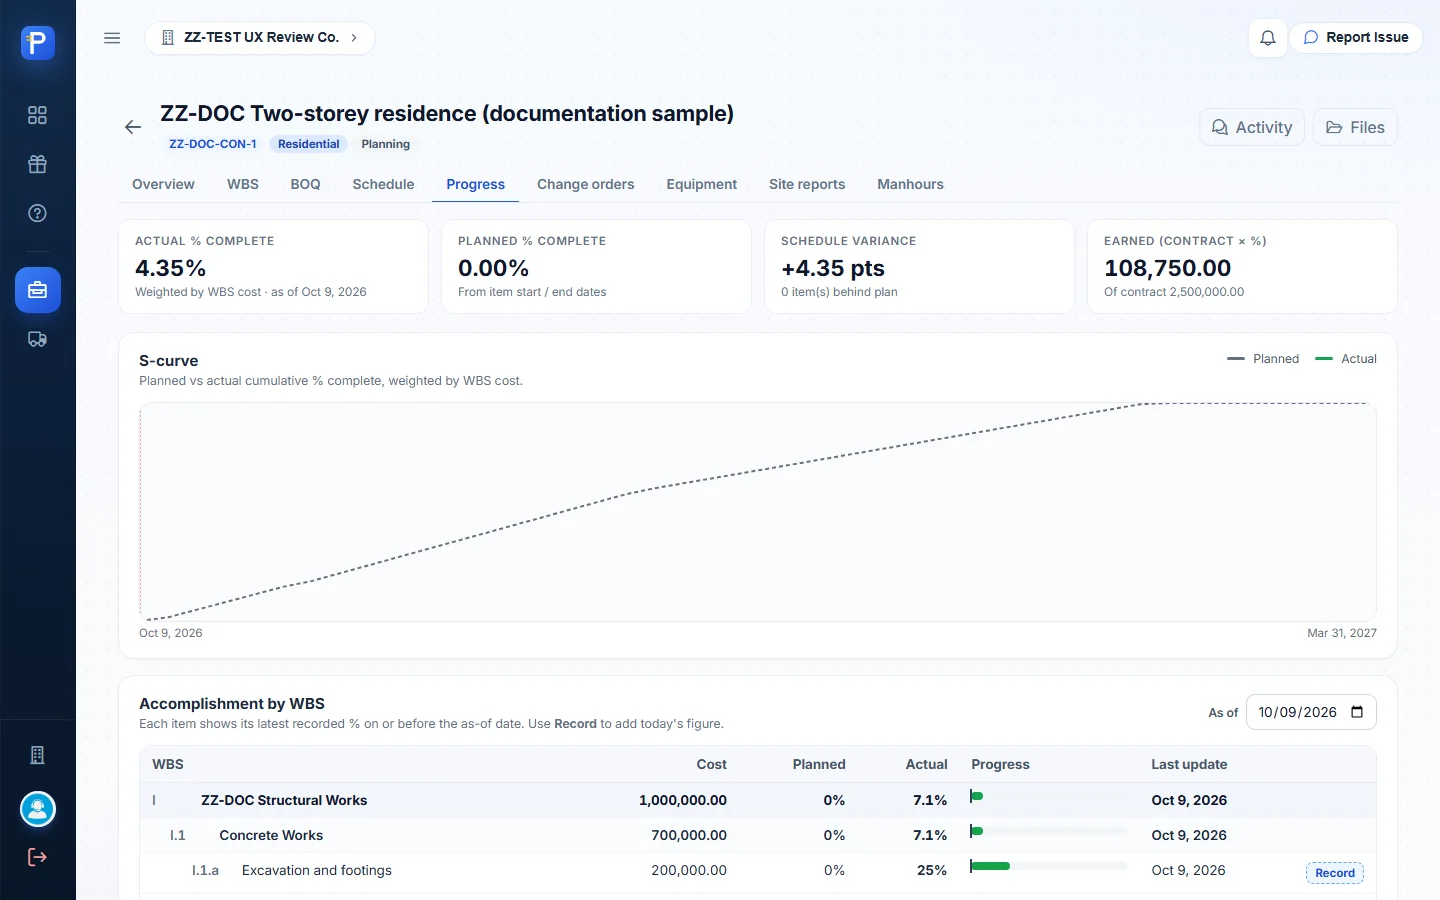The width and height of the screenshot is (1440, 900).
Task: Open the notifications bell
Action: [1268, 38]
